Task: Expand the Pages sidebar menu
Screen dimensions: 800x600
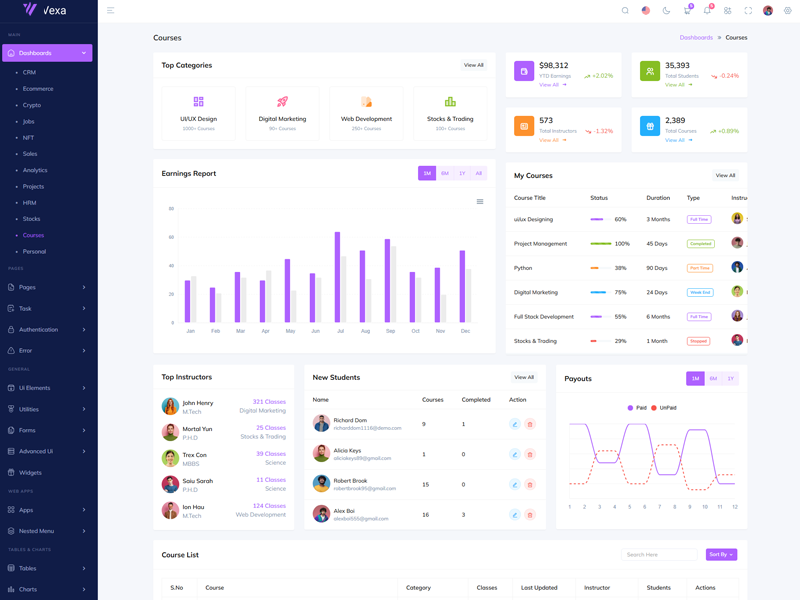Action: pyautogui.click(x=47, y=287)
